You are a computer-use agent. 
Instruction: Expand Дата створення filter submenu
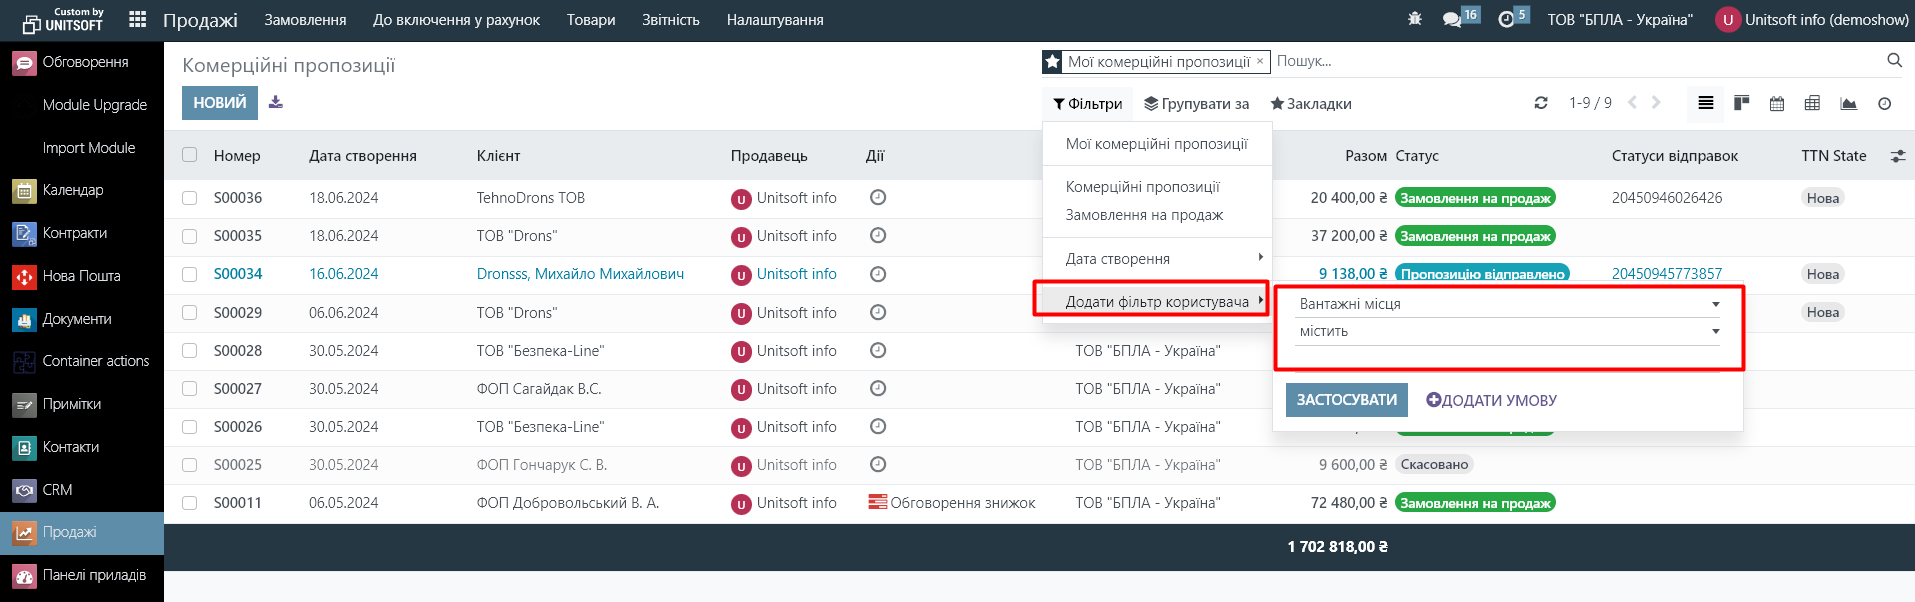click(x=1157, y=258)
